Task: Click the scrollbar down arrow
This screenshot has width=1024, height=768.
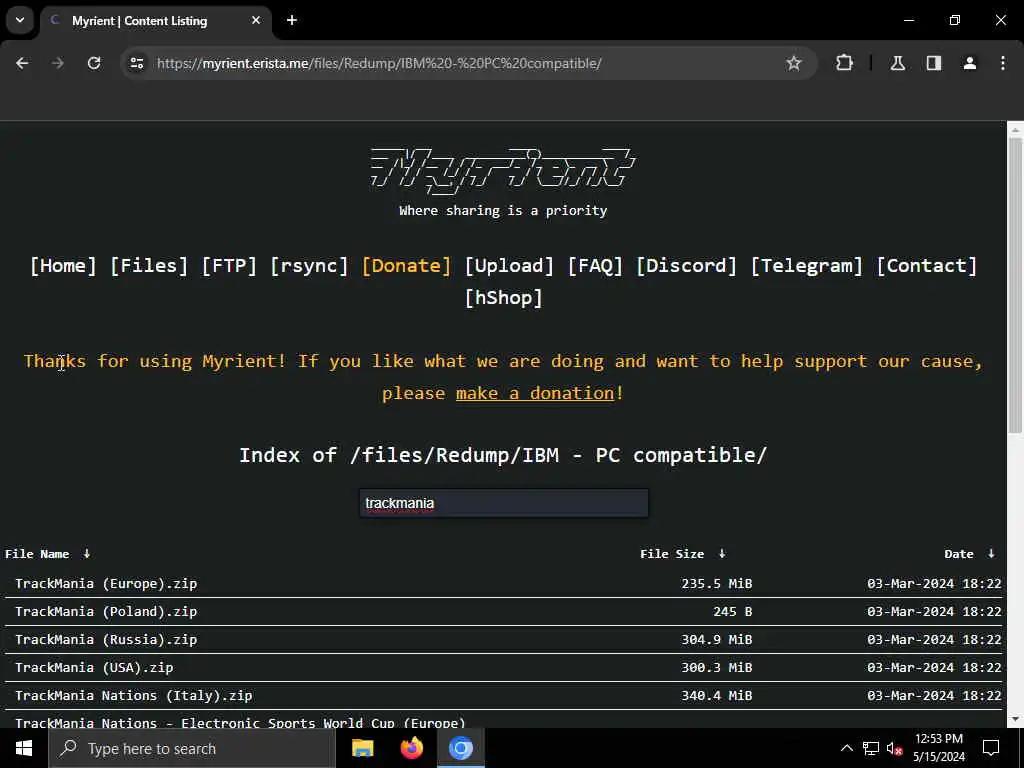Action: pos(1015,719)
